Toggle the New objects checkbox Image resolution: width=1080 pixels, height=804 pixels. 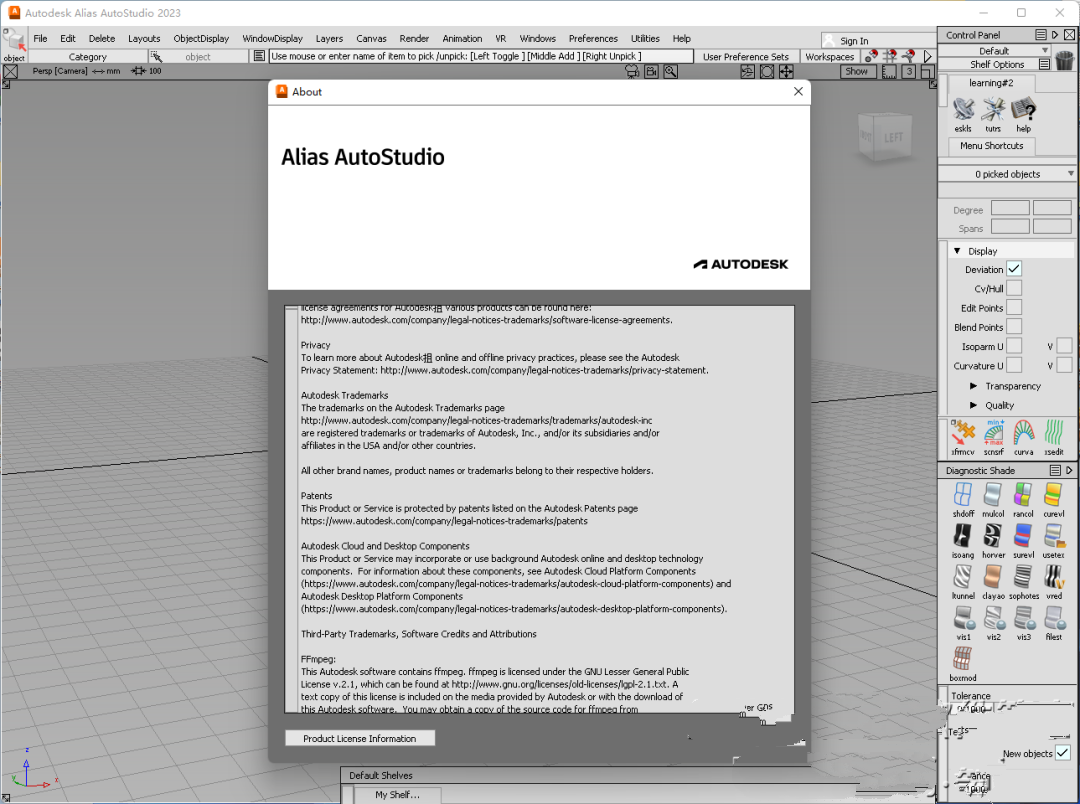(x=1063, y=752)
